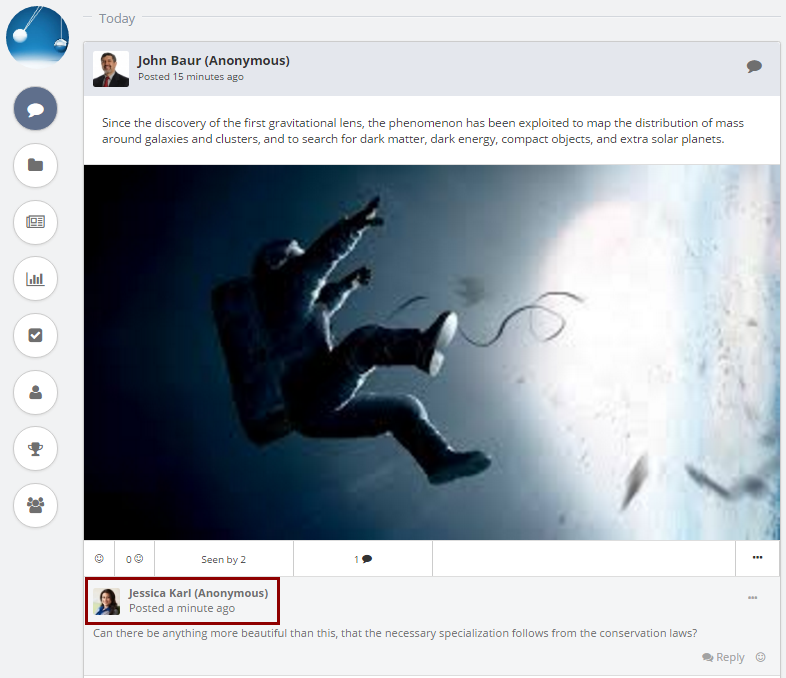Open post options ellipsis menu

[757, 558]
